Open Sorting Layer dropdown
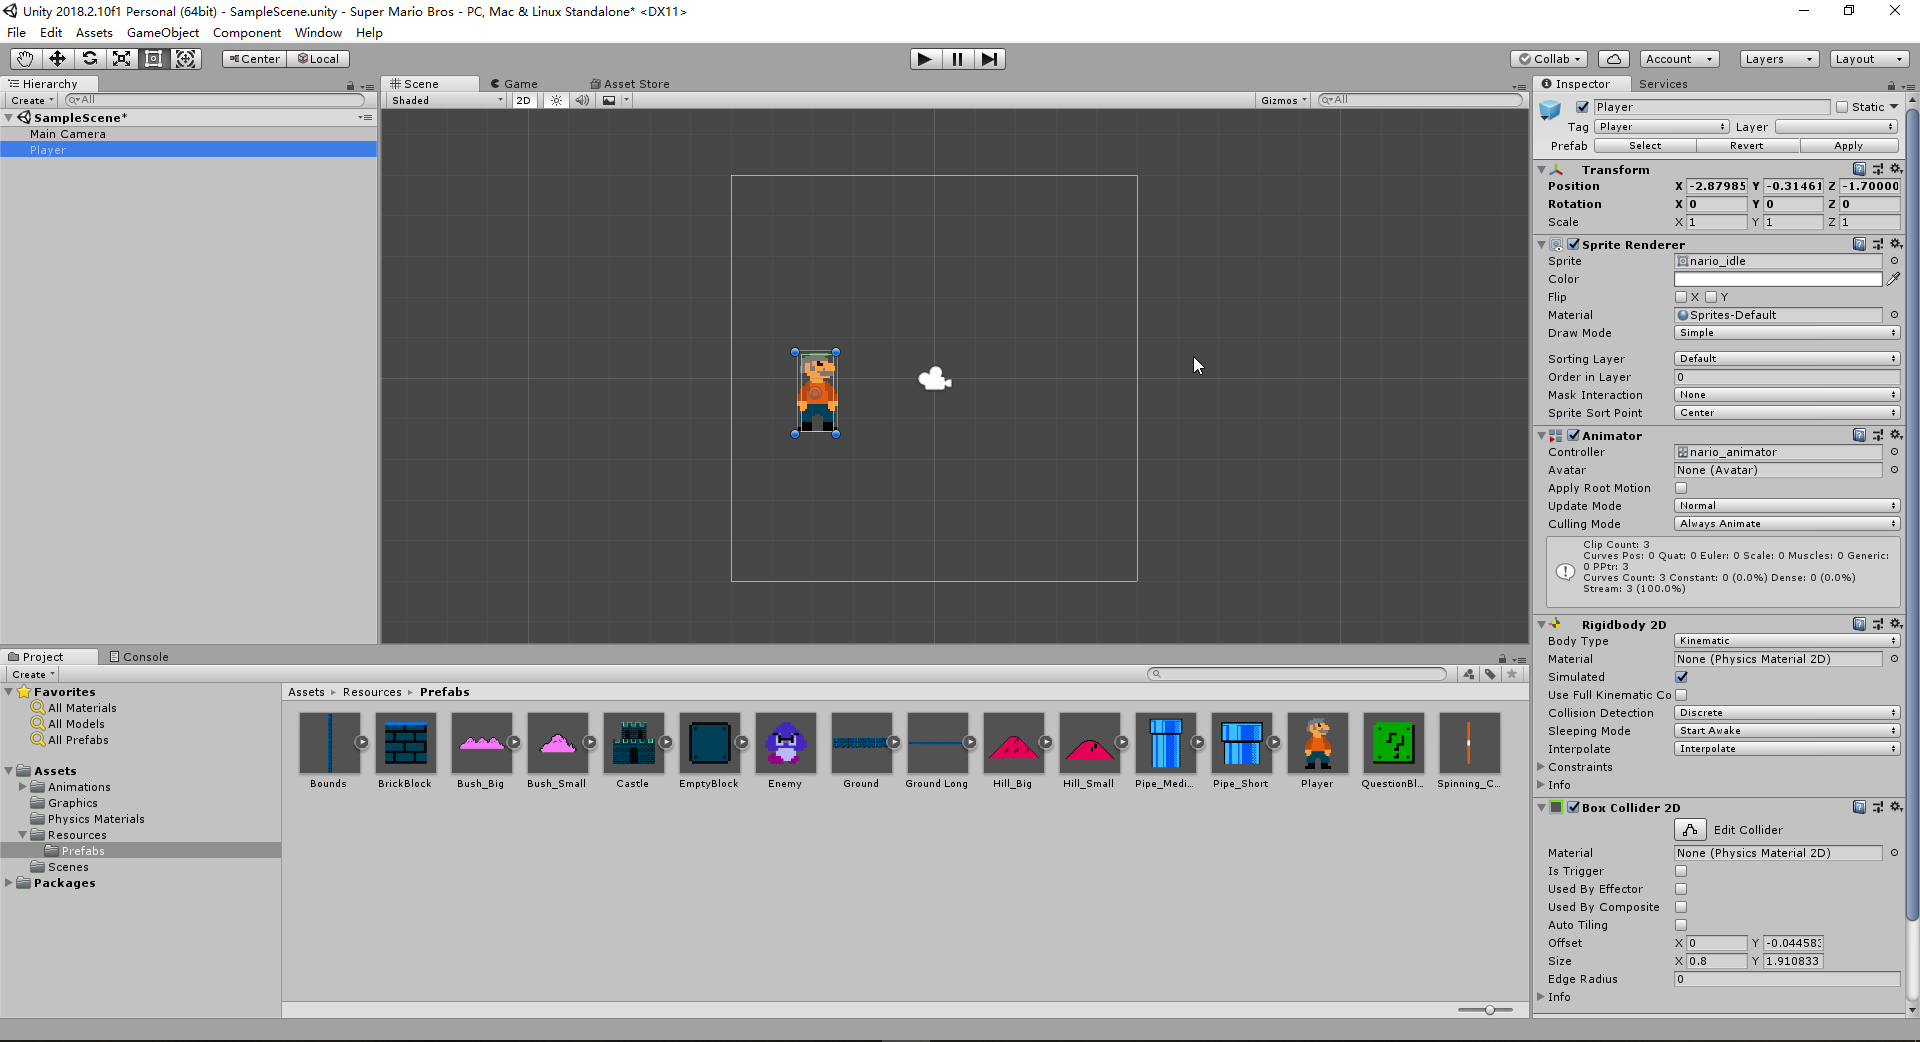1920x1042 pixels. pyautogui.click(x=1787, y=359)
